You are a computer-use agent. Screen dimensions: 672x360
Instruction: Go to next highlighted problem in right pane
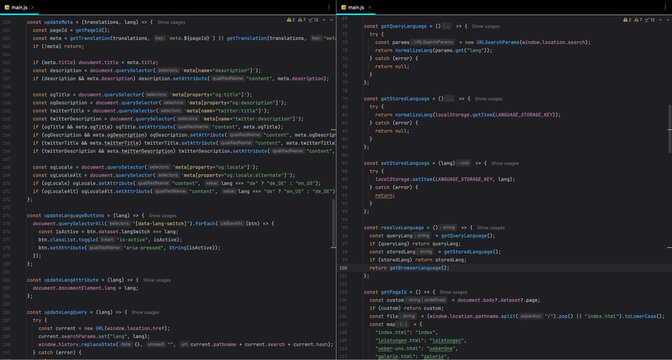pos(668,20)
